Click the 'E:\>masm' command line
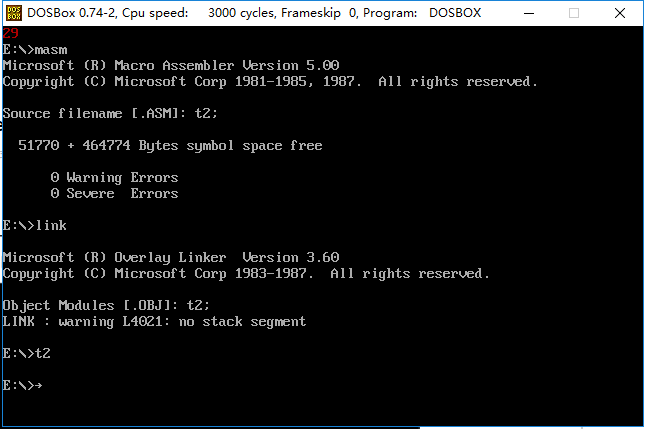The image size is (646, 429). click(35, 49)
